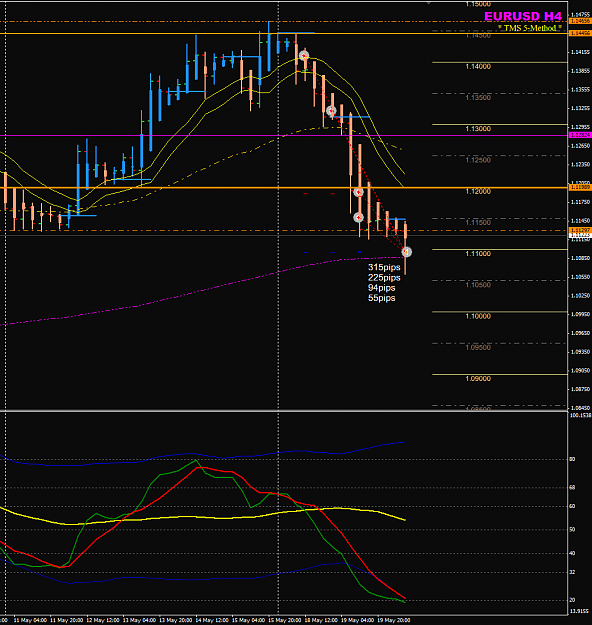Click the magenta price tag on price axis
Image resolution: width=592 pixels, height=625 pixels.
(x=580, y=136)
